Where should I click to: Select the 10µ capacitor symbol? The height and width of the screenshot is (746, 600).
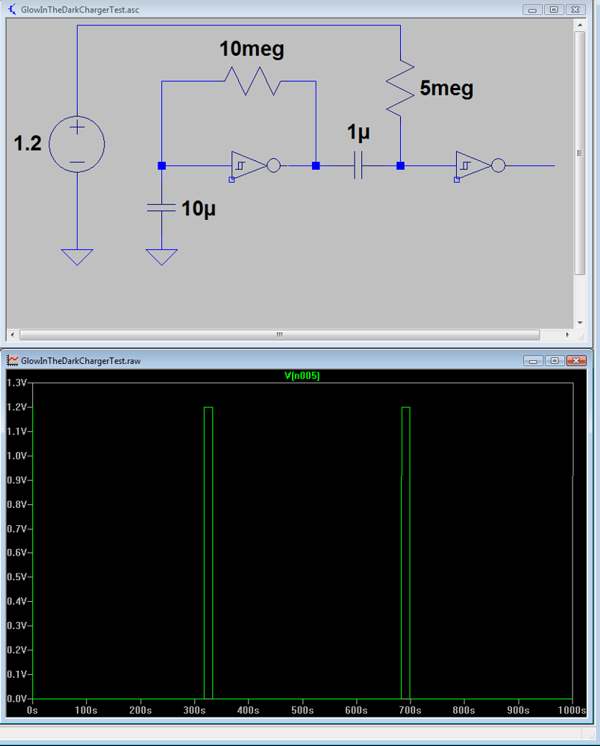pos(161,208)
